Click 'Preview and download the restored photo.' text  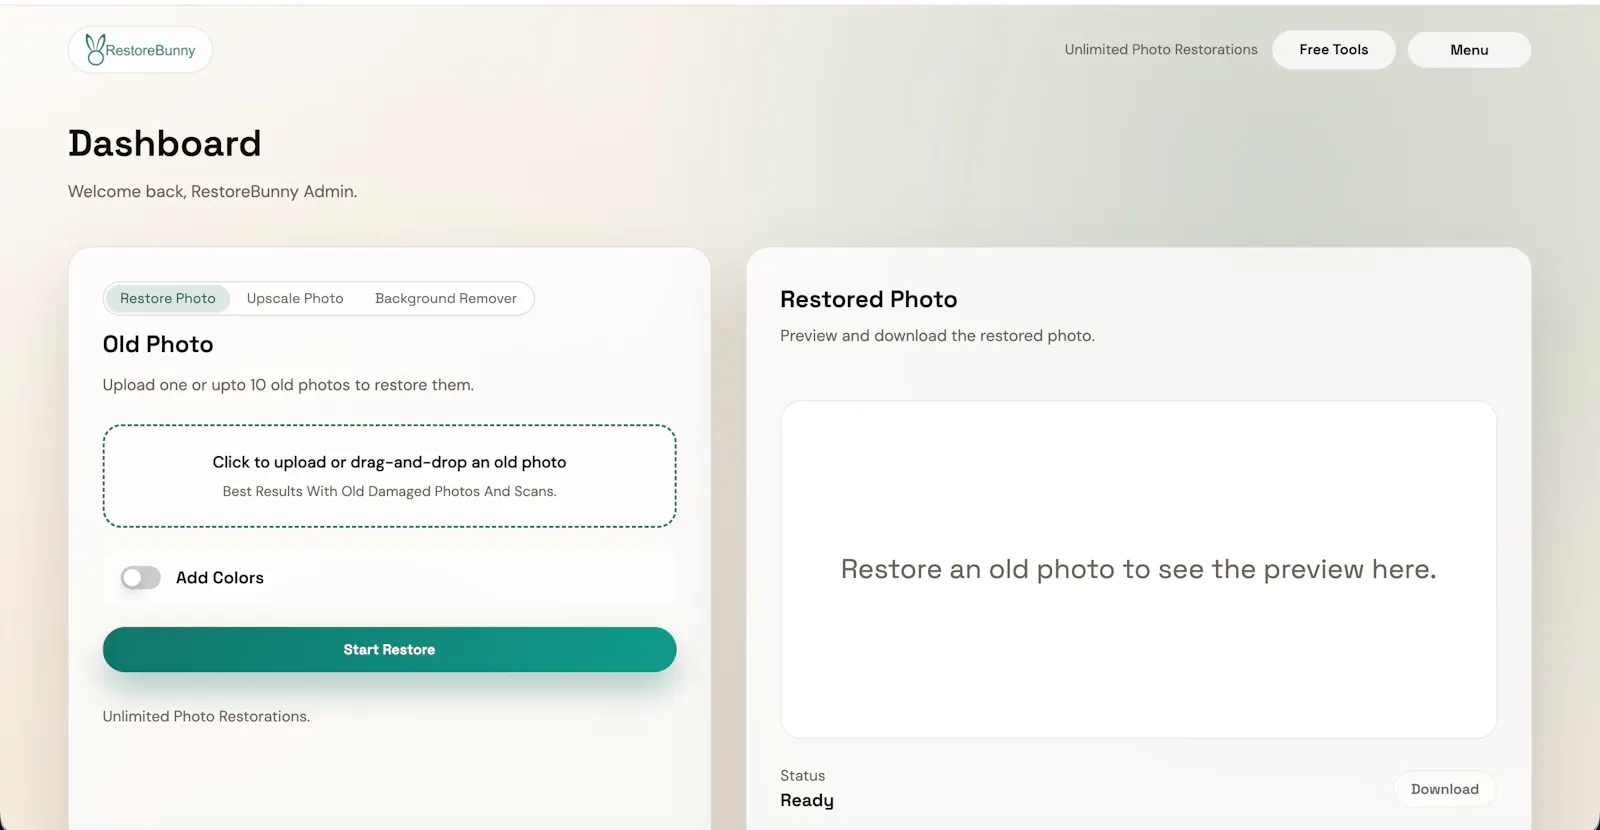tap(937, 336)
